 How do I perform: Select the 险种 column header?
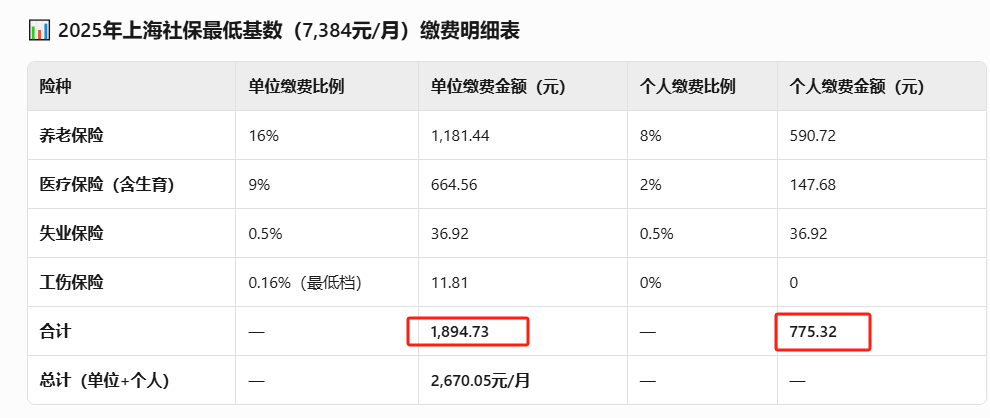click(x=56, y=87)
